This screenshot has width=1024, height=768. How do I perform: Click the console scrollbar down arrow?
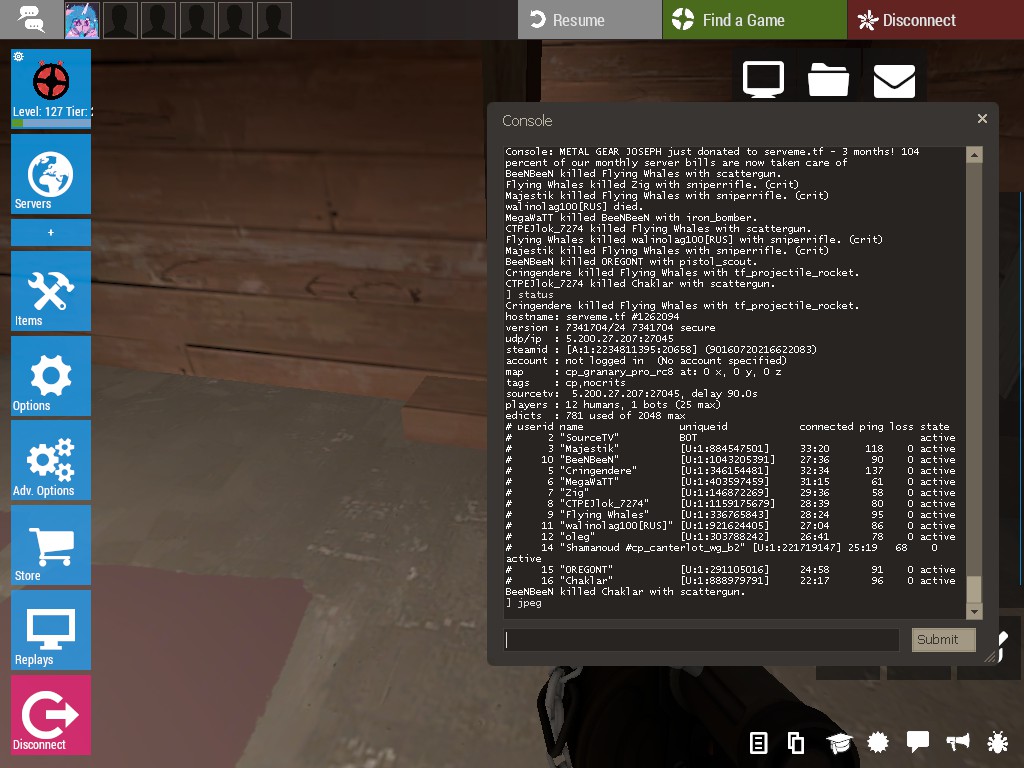coord(973,611)
